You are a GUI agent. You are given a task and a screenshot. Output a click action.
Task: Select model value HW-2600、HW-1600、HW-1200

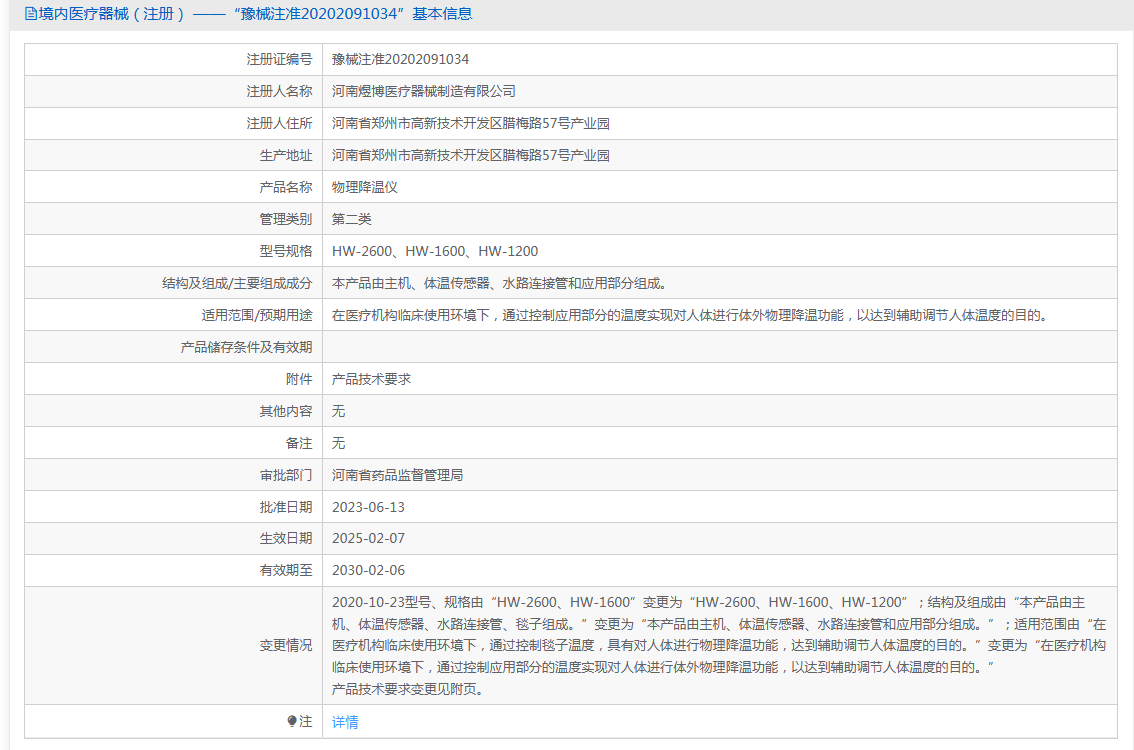coord(435,251)
